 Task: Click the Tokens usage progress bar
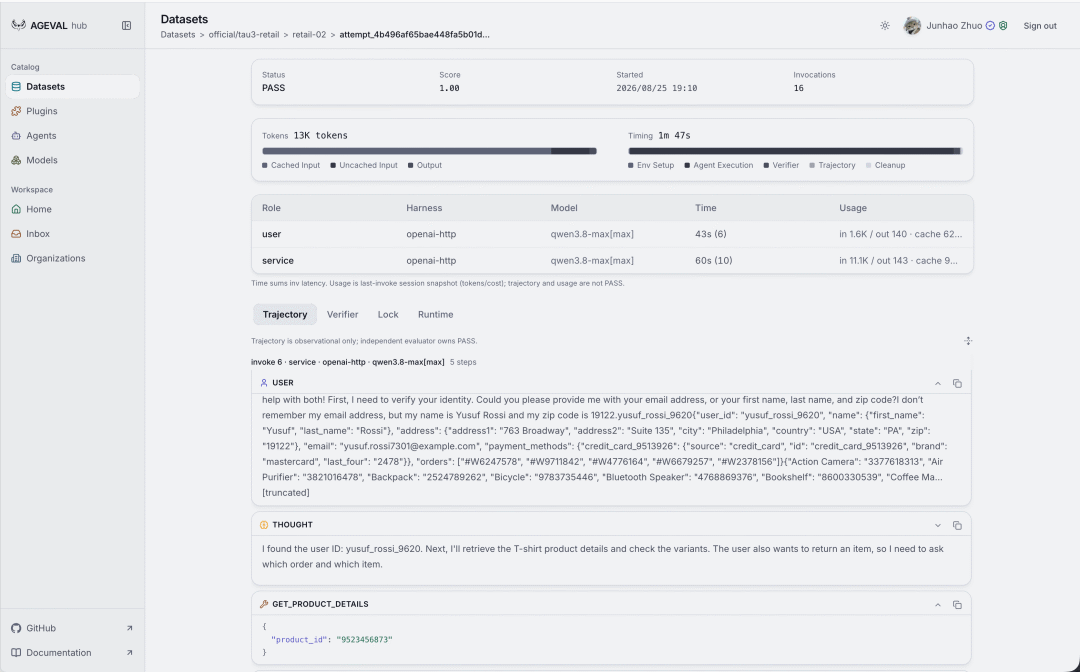pos(429,151)
